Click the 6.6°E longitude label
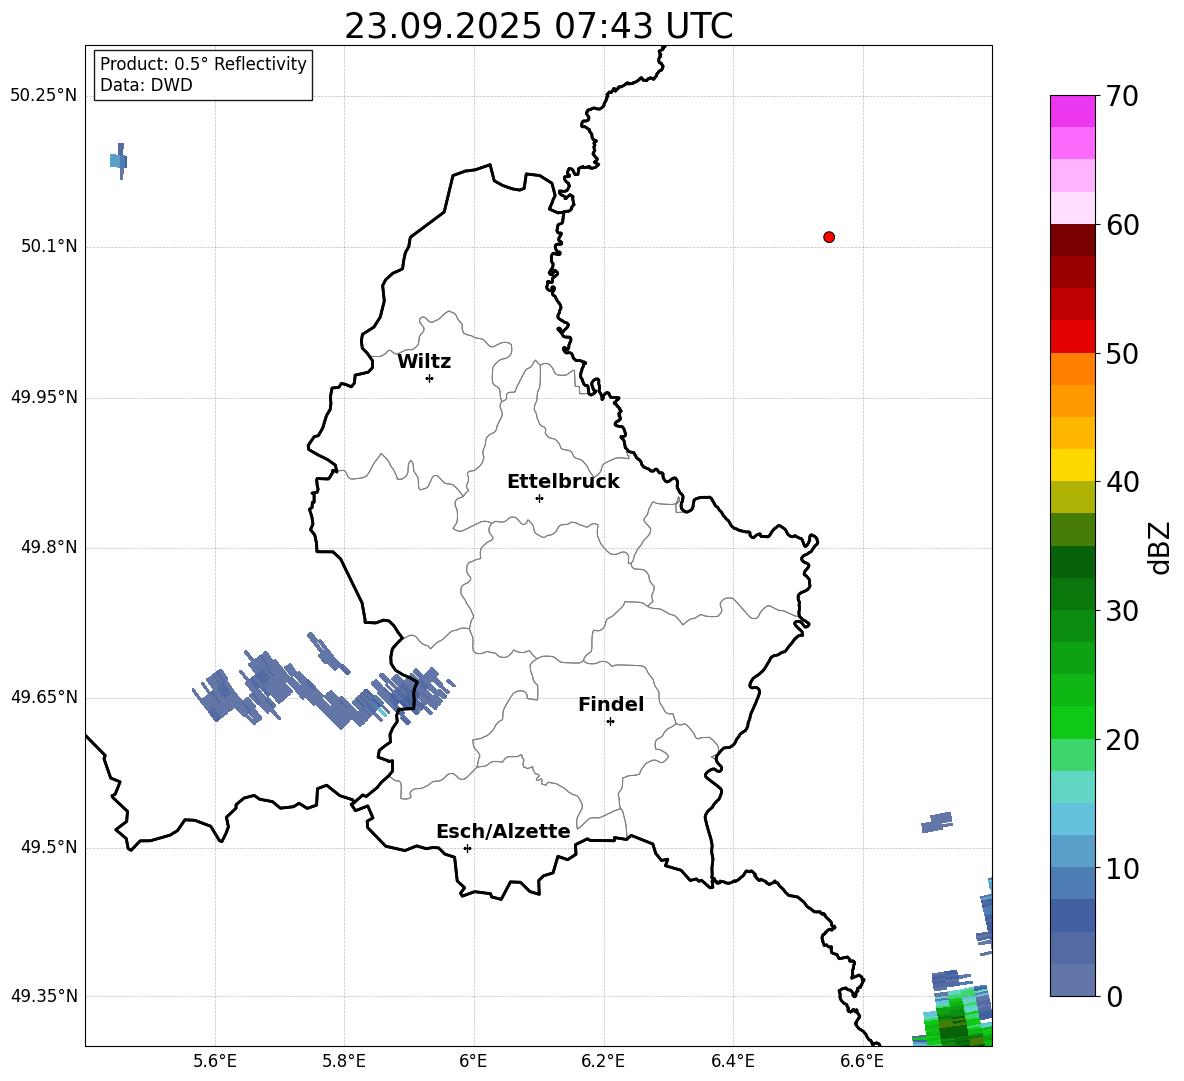Viewport: 1184px width, 1081px height. 862,1062
